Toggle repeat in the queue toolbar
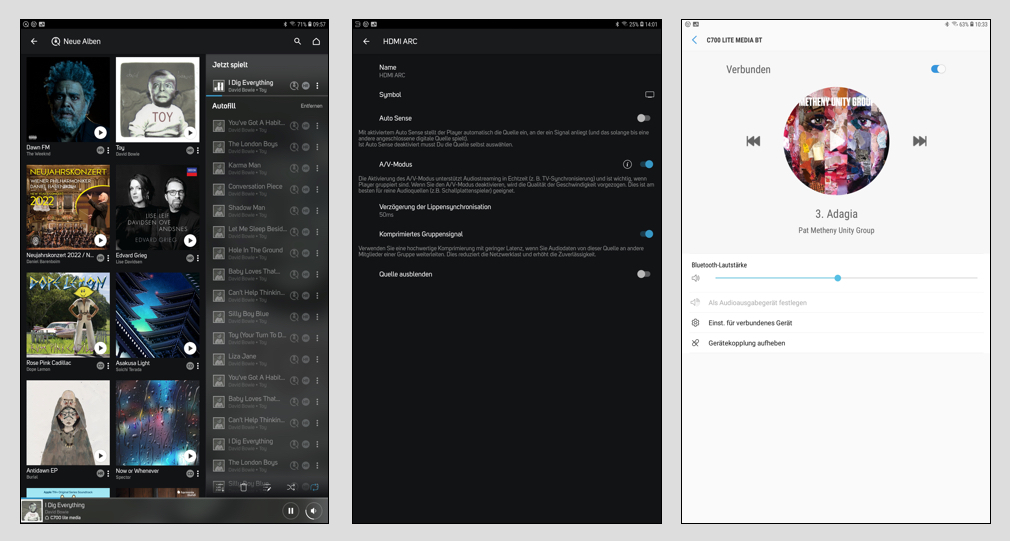 tap(314, 488)
